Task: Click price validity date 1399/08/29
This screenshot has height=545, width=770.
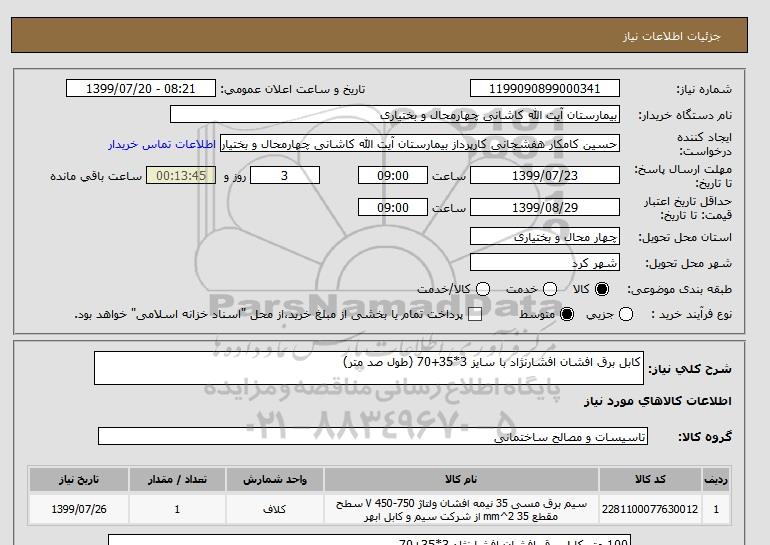Action: click(545, 207)
